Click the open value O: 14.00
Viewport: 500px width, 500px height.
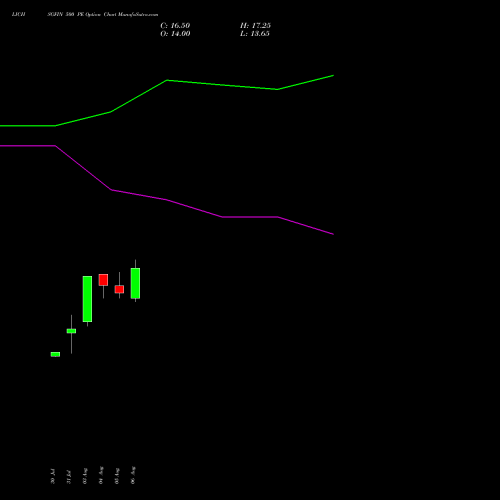point(175,34)
